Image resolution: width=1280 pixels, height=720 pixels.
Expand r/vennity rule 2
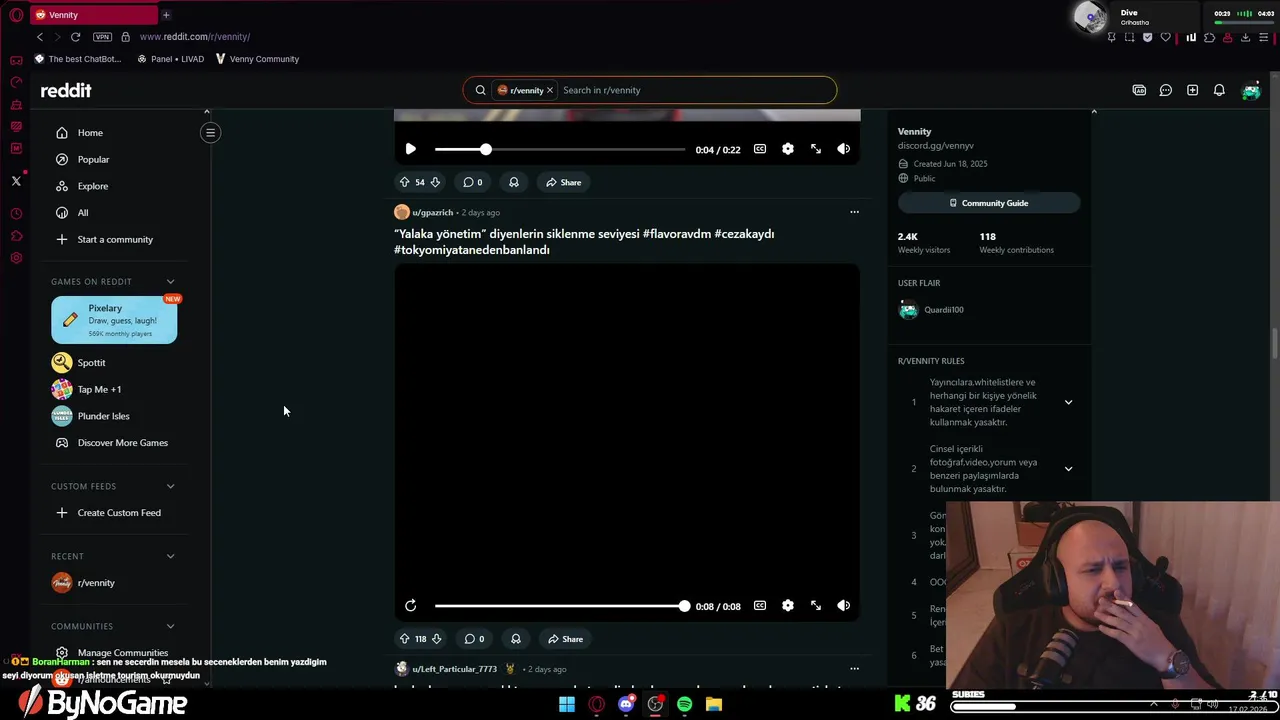tap(1068, 468)
